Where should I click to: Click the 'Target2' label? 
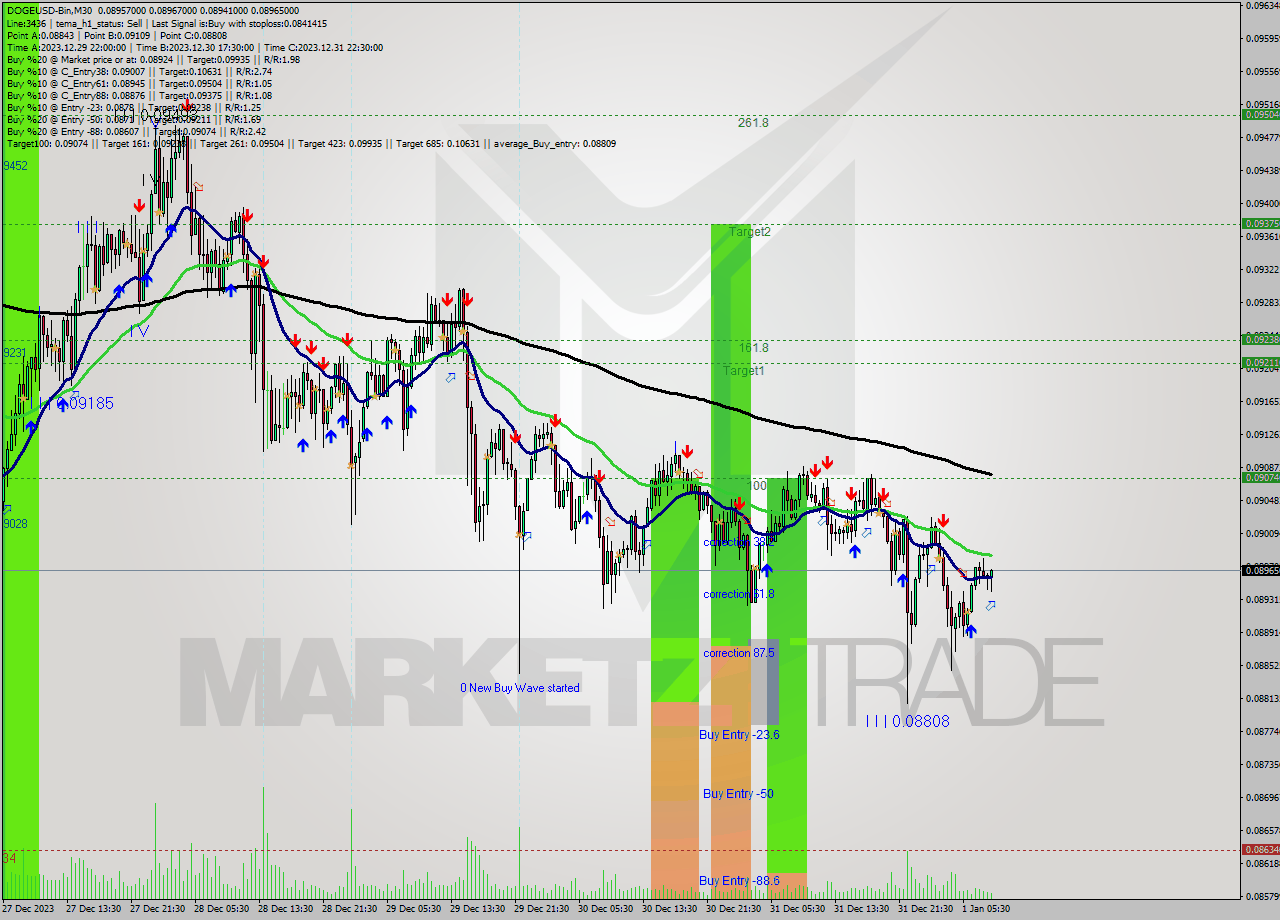click(x=749, y=231)
